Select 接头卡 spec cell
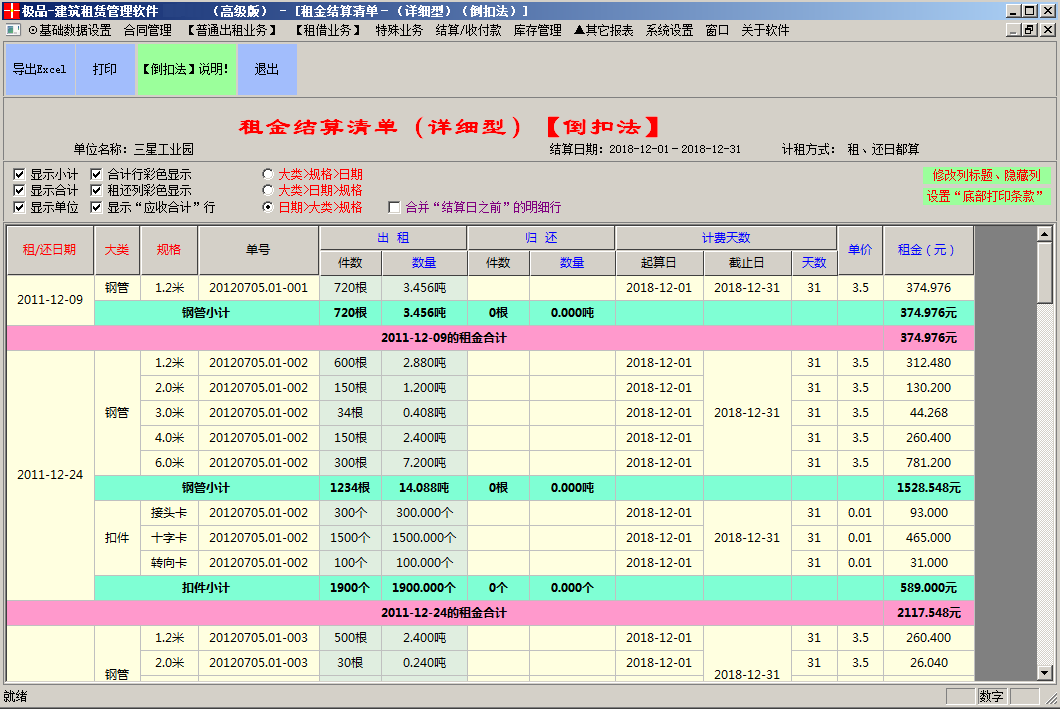Screen dimensions: 1060x709 coord(169,513)
